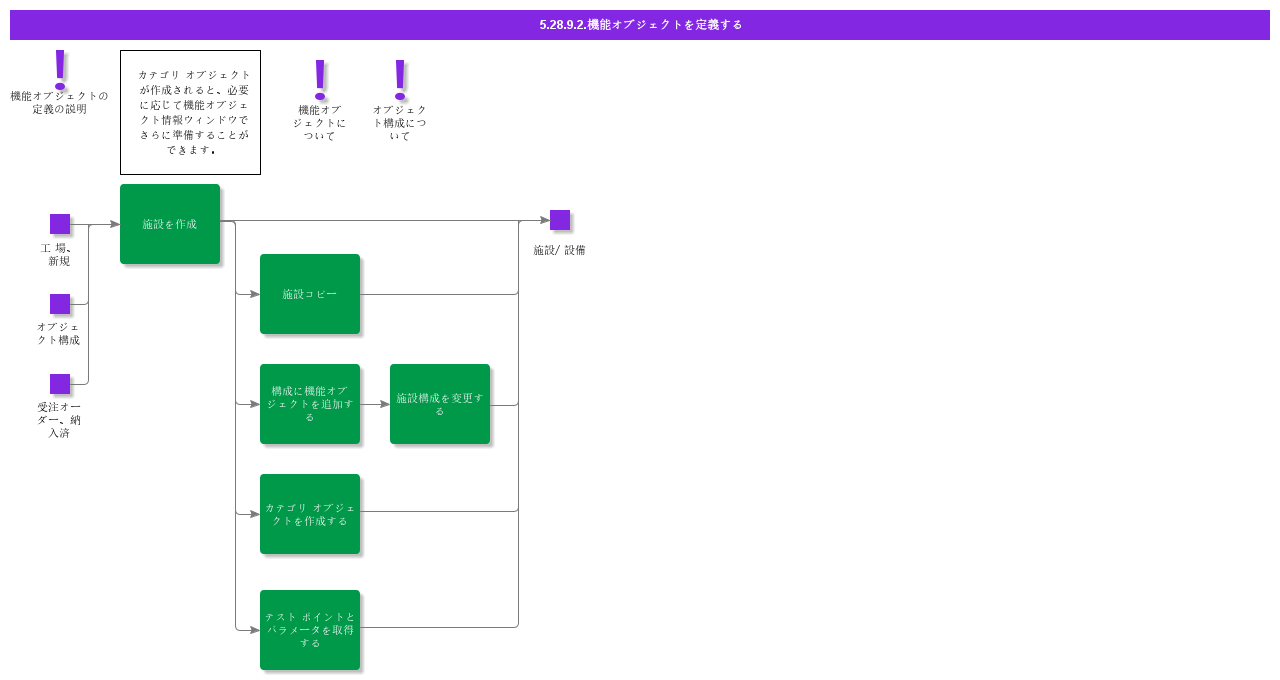The height and width of the screenshot is (680, 1280).
Task: Click the 施設構成を変更する process box
Action: (x=440, y=404)
